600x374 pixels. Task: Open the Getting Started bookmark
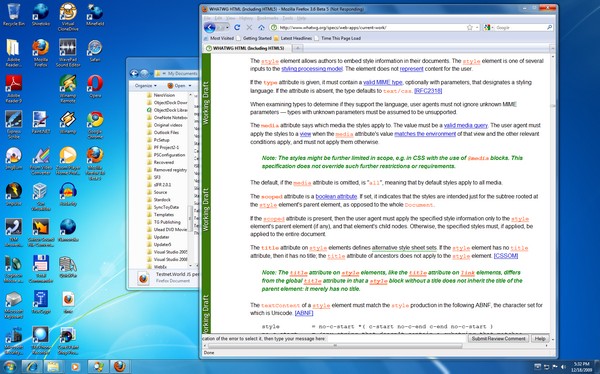pyautogui.click(x=254, y=38)
